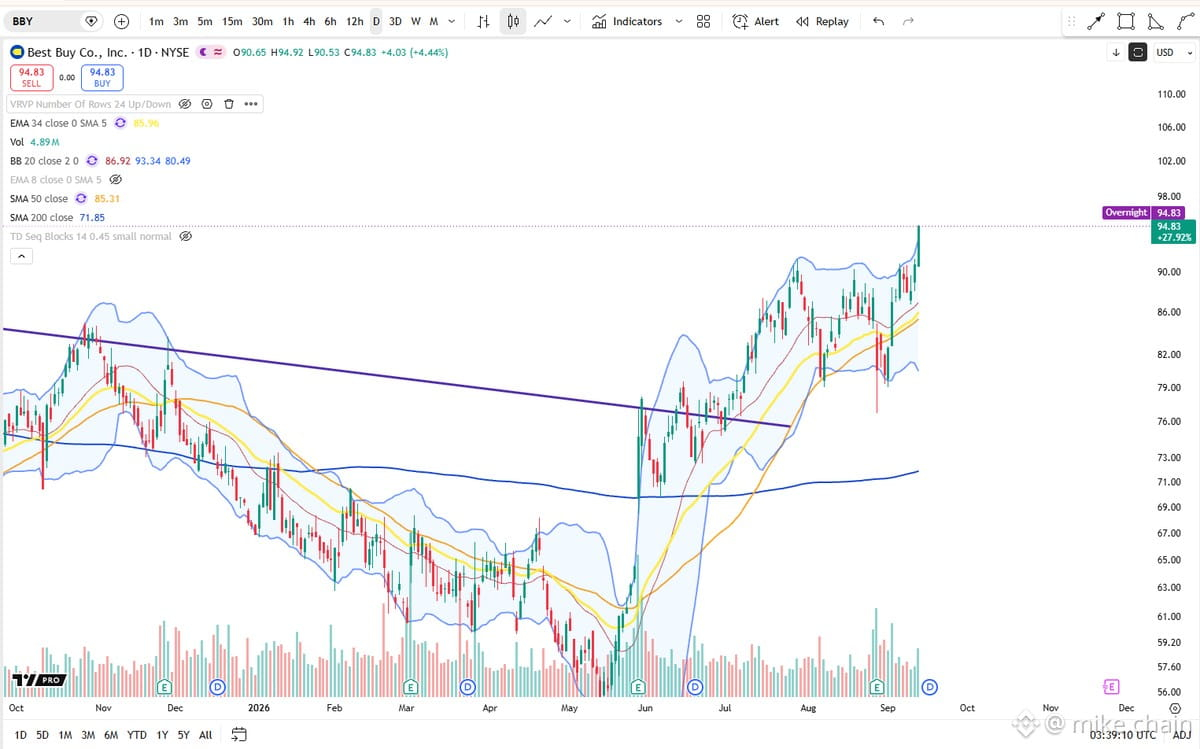The image size is (1200, 749).
Task: Select the candlestick chart type icon
Action: click(513, 21)
